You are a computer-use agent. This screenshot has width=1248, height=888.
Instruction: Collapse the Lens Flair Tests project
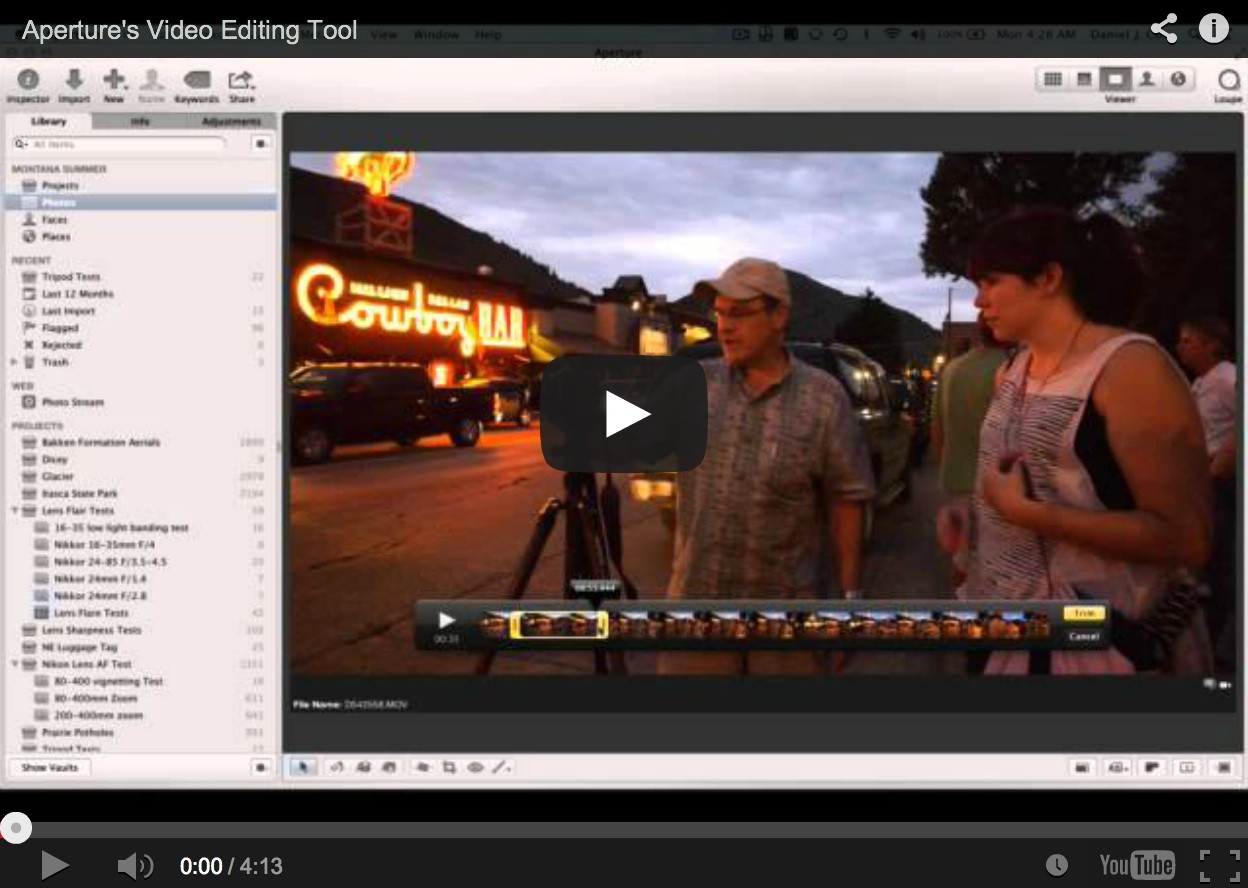click(x=14, y=510)
